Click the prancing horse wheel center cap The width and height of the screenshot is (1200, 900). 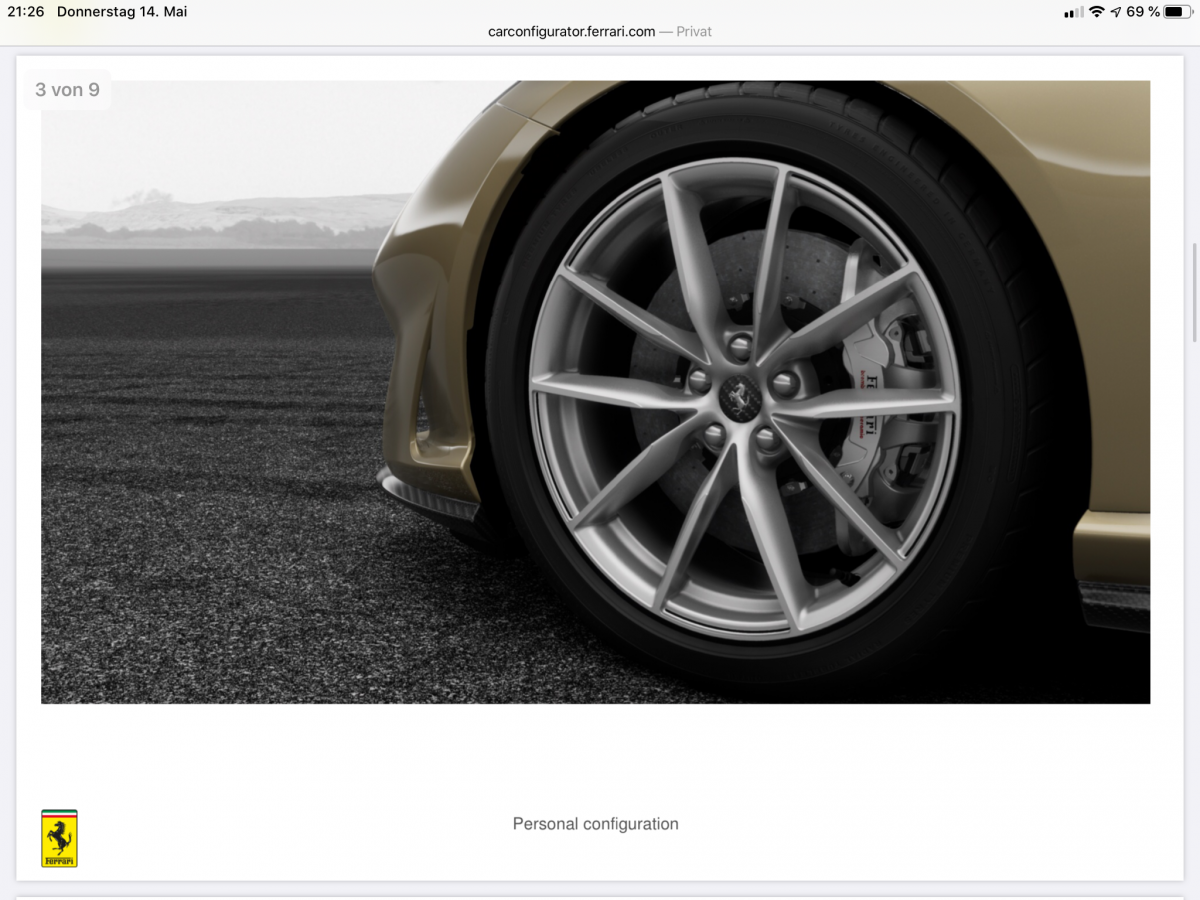740,398
